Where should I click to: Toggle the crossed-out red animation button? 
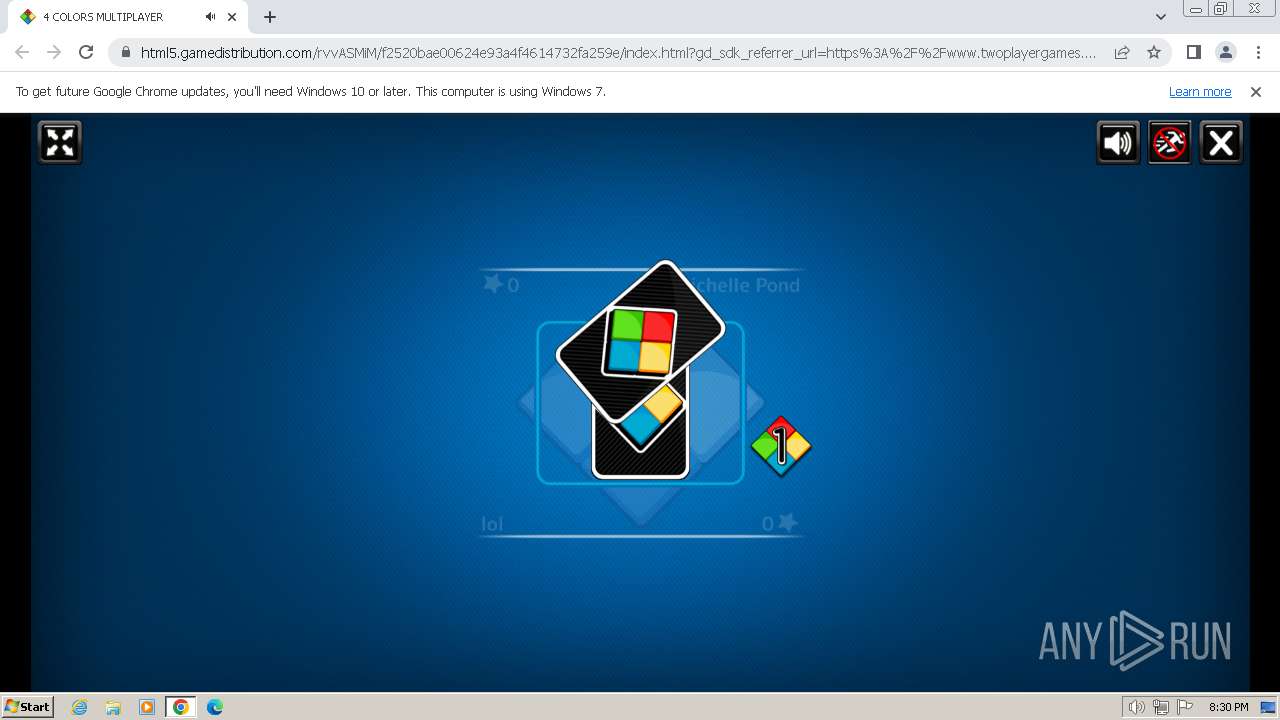(x=1169, y=143)
